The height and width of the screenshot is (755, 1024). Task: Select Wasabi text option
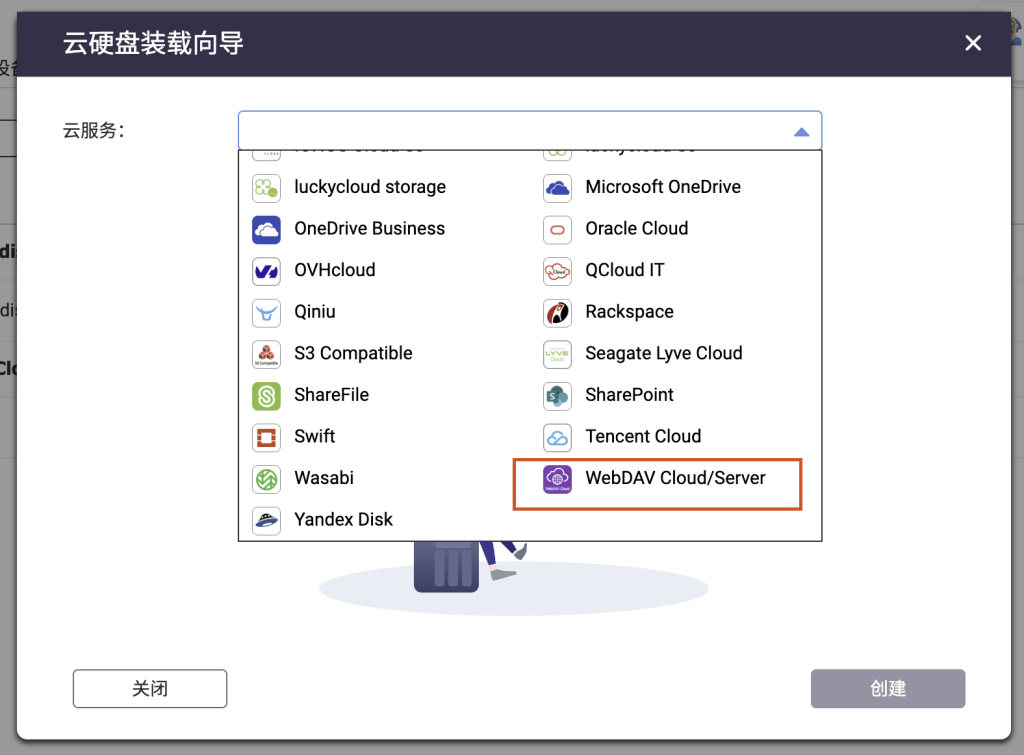pos(324,478)
